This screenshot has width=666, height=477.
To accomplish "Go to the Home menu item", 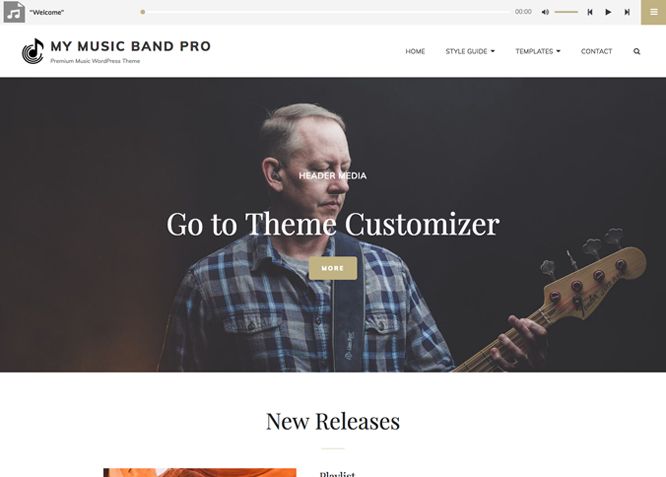I will click(415, 51).
